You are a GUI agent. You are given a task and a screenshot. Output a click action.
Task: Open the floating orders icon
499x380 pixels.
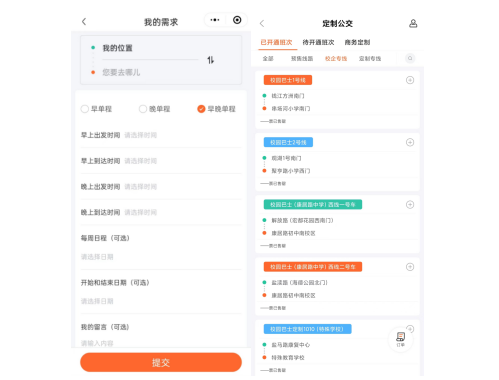pos(401,339)
